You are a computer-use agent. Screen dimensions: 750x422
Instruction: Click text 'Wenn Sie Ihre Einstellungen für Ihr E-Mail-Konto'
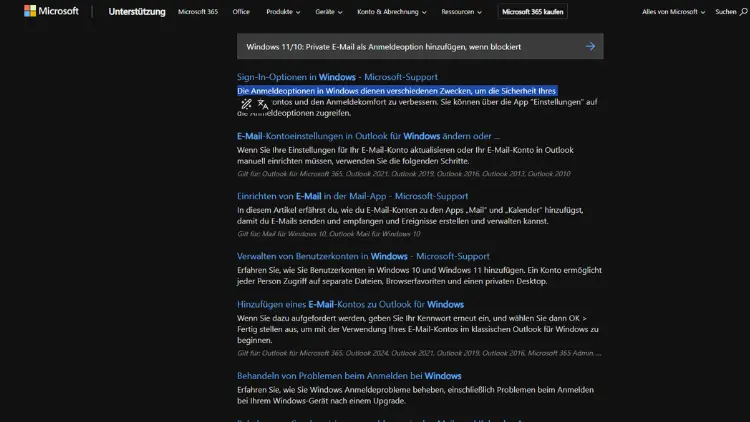coord(320,150)
